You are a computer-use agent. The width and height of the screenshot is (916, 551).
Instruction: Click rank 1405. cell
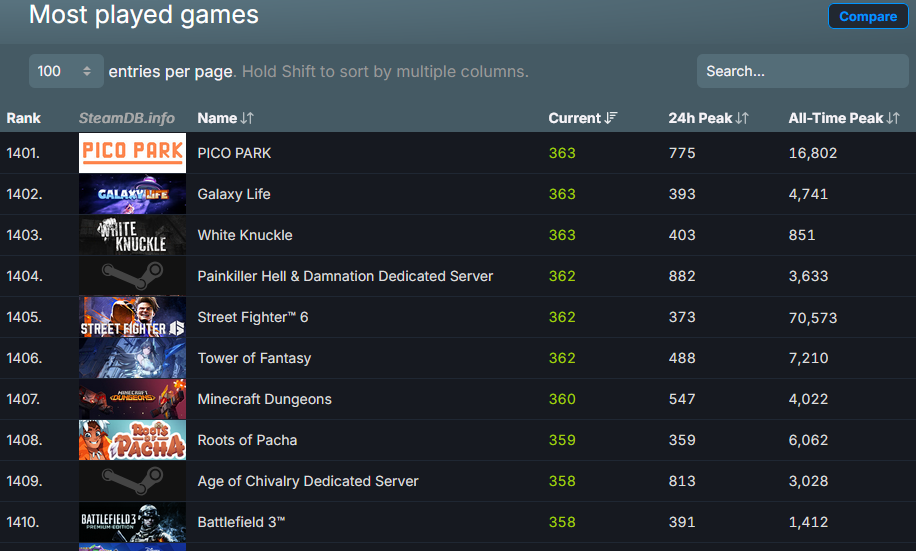pyautogui.click(x=24, y=317)
